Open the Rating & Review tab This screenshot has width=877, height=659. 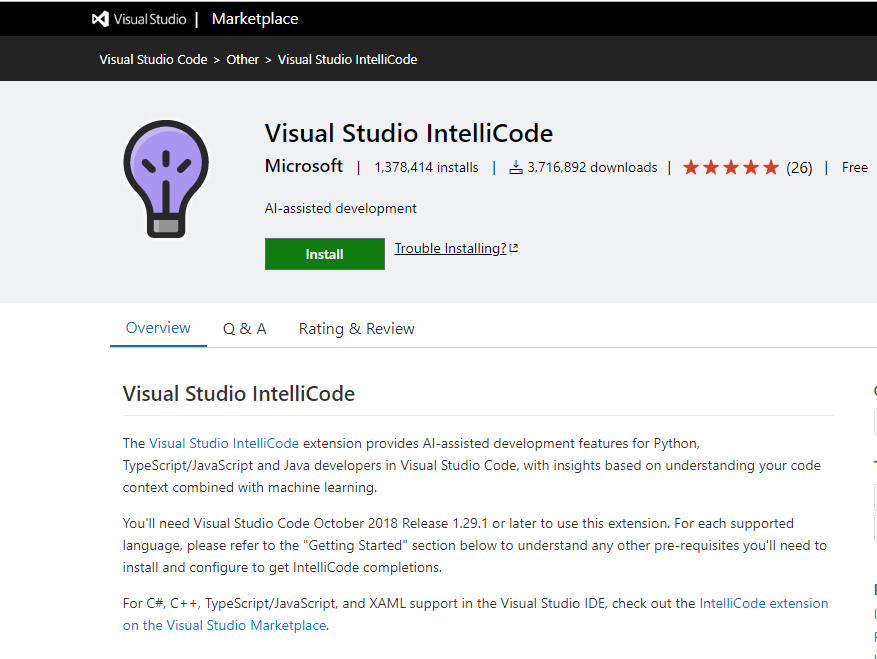click(x=356, y=329)
